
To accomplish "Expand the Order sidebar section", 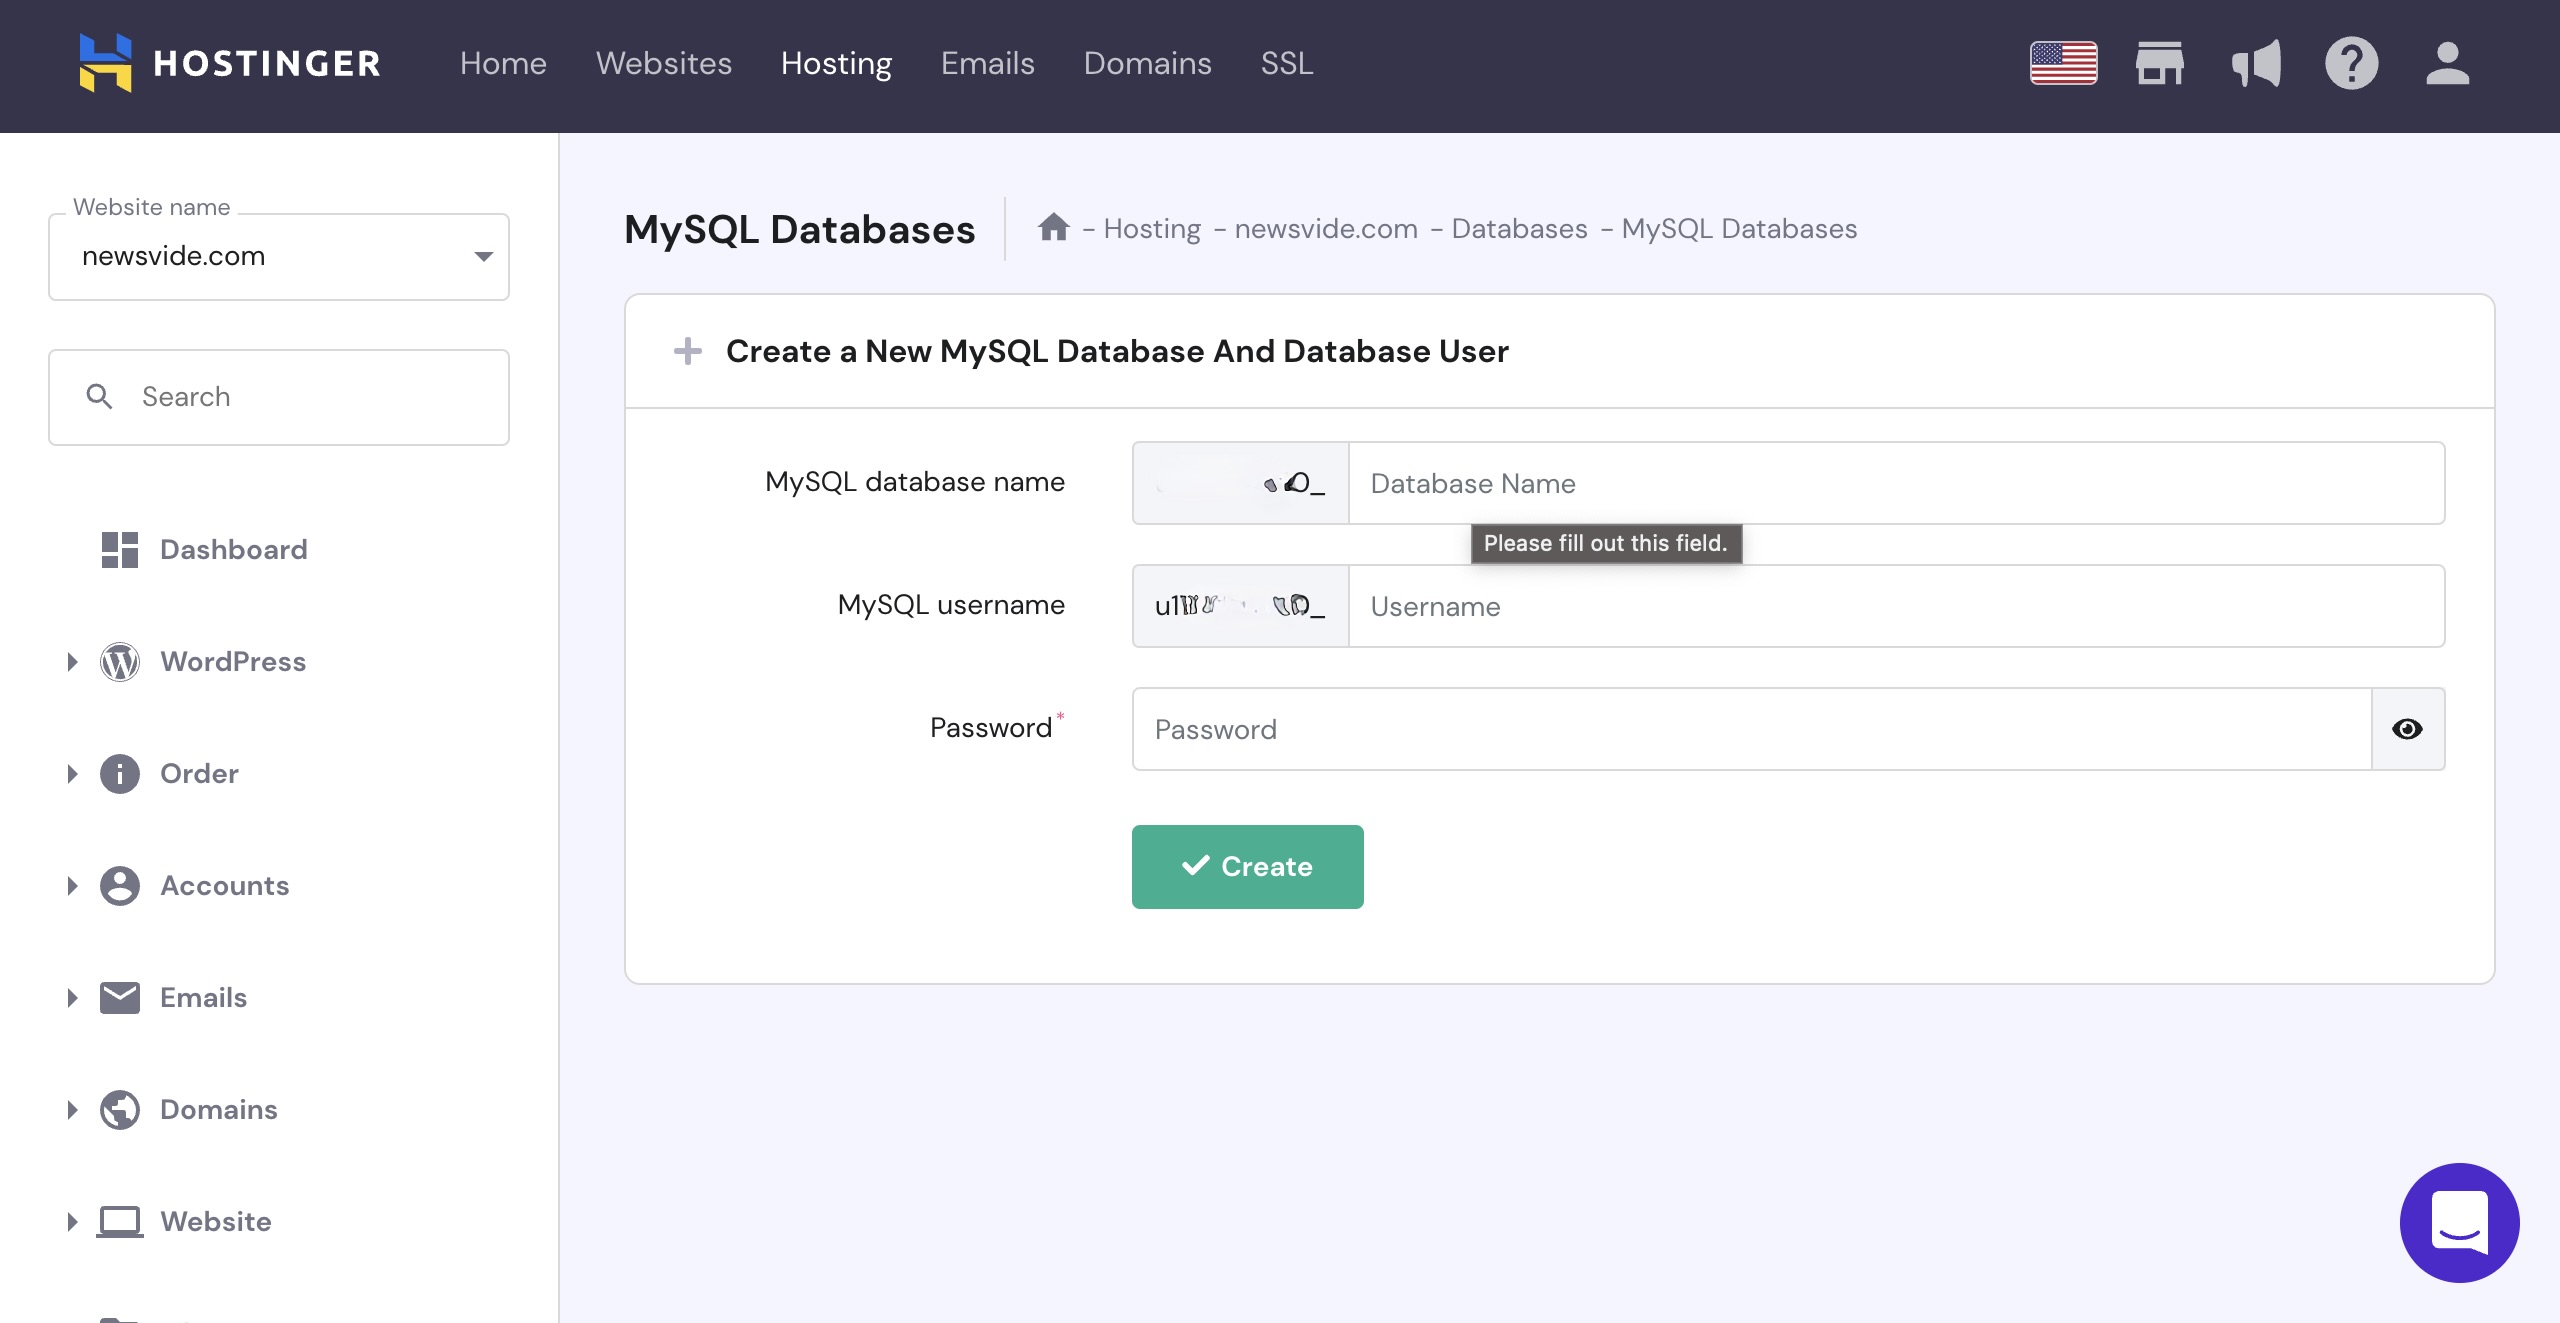I will click(72, 773).
